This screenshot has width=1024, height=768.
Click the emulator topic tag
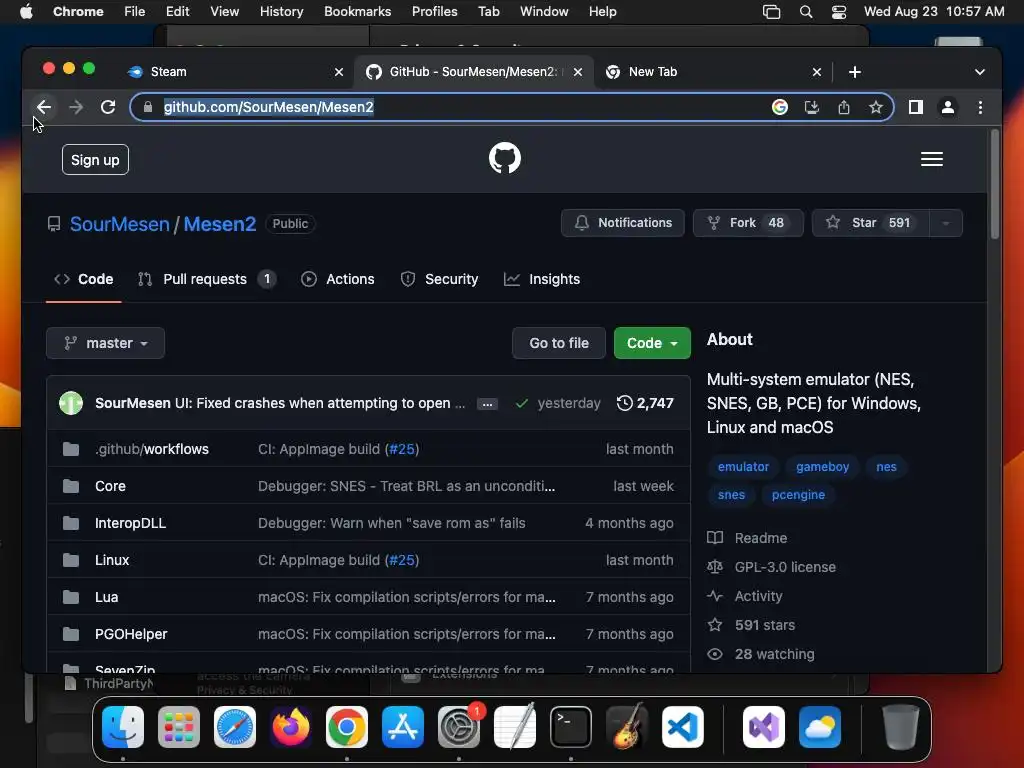(x=743, y=467)
